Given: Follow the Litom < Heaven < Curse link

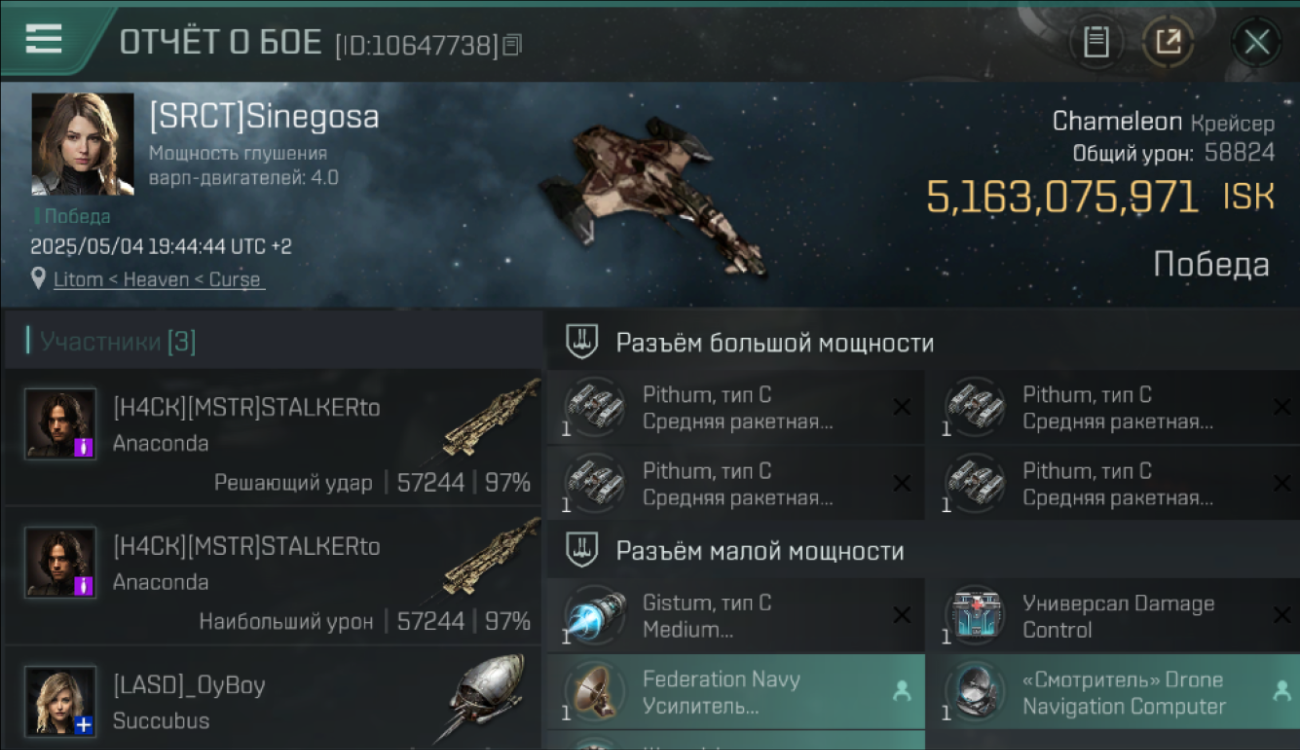Looking at the screenshot, I should coord(157,280).
